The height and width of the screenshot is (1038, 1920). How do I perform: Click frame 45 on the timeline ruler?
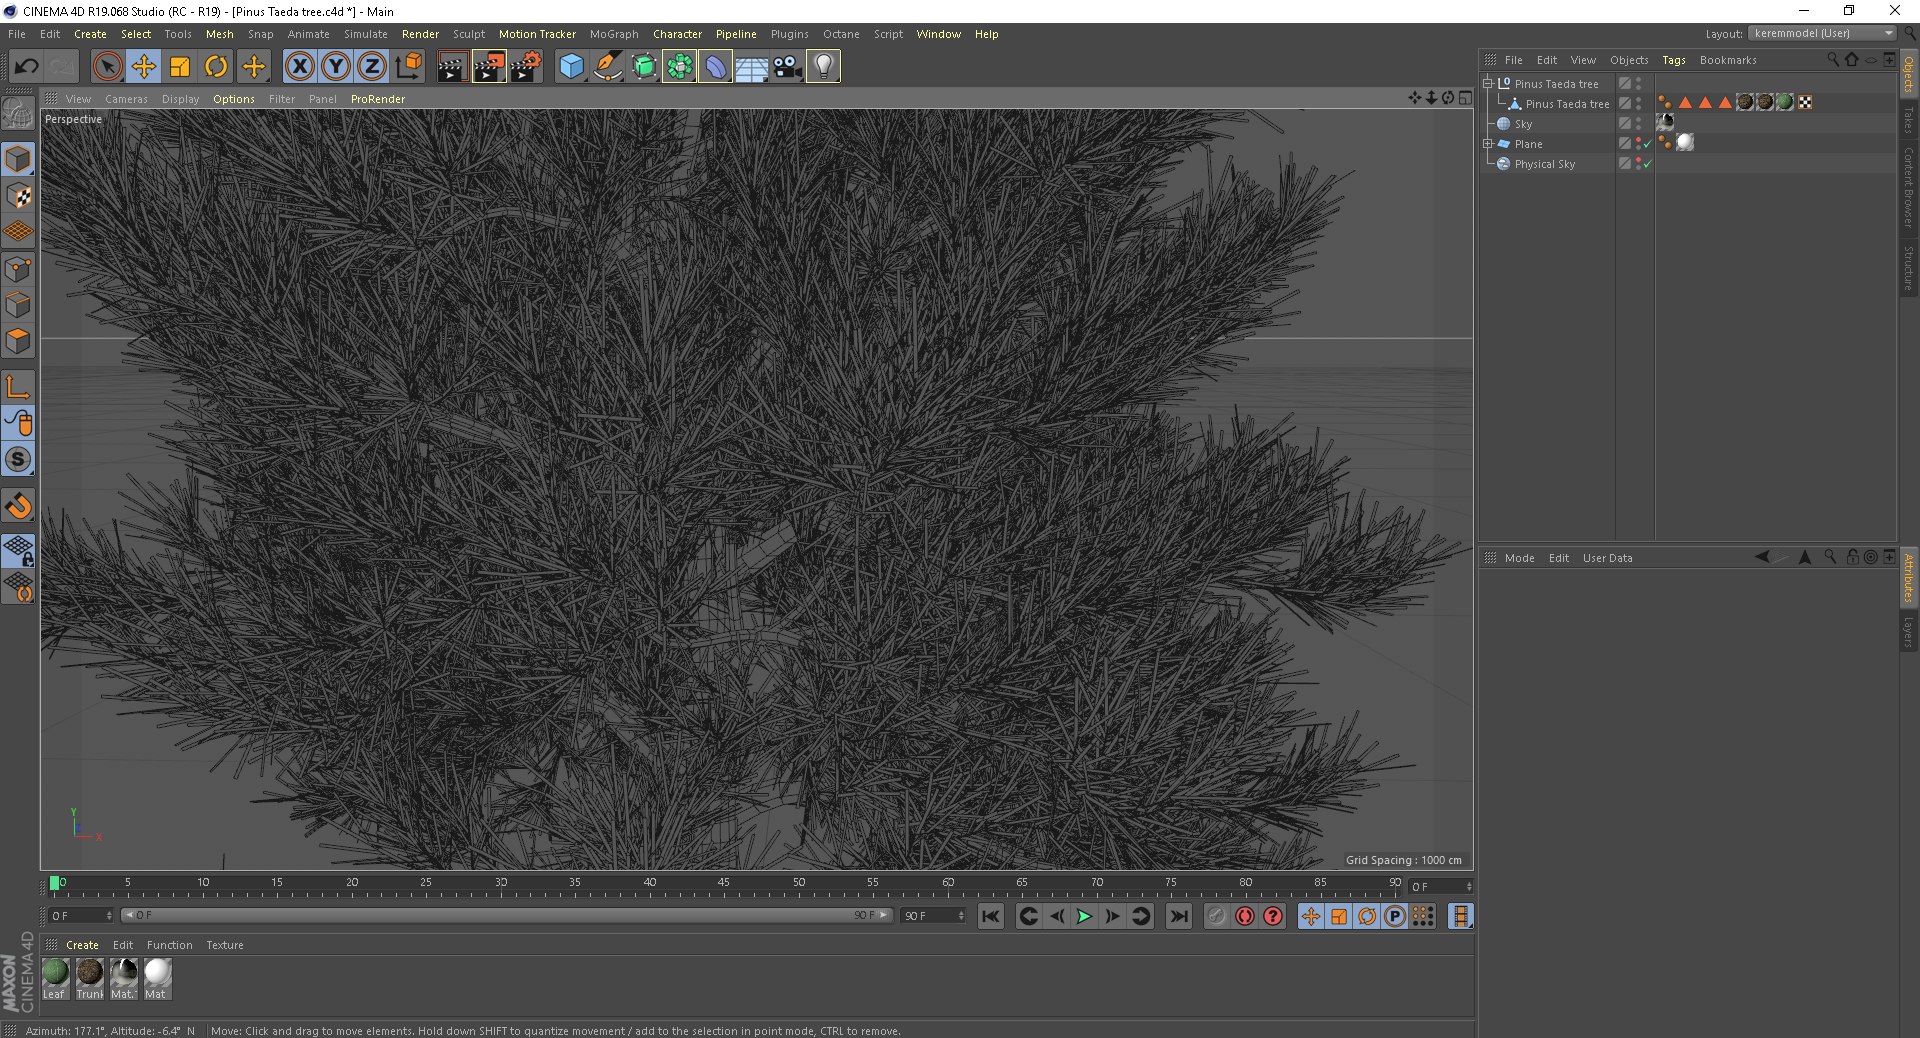pyautogui.click(x=724, y=885)
